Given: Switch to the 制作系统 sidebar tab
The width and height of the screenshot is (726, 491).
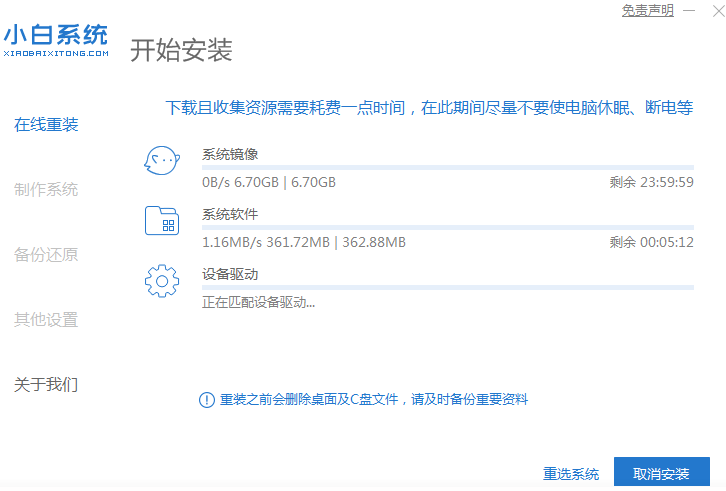Looking at the screenshot, I should click(46, 190).
